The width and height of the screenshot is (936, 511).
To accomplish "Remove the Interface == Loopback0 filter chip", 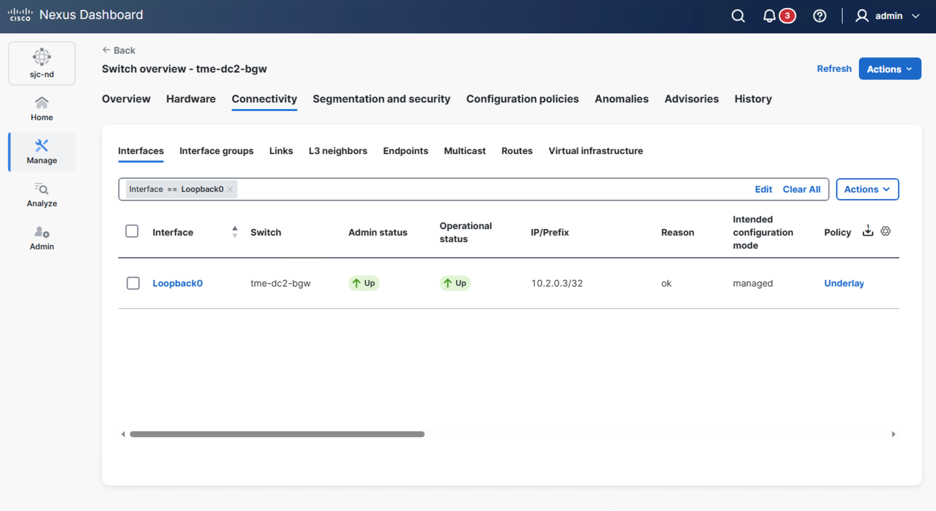I will click(x=230, y=189).
